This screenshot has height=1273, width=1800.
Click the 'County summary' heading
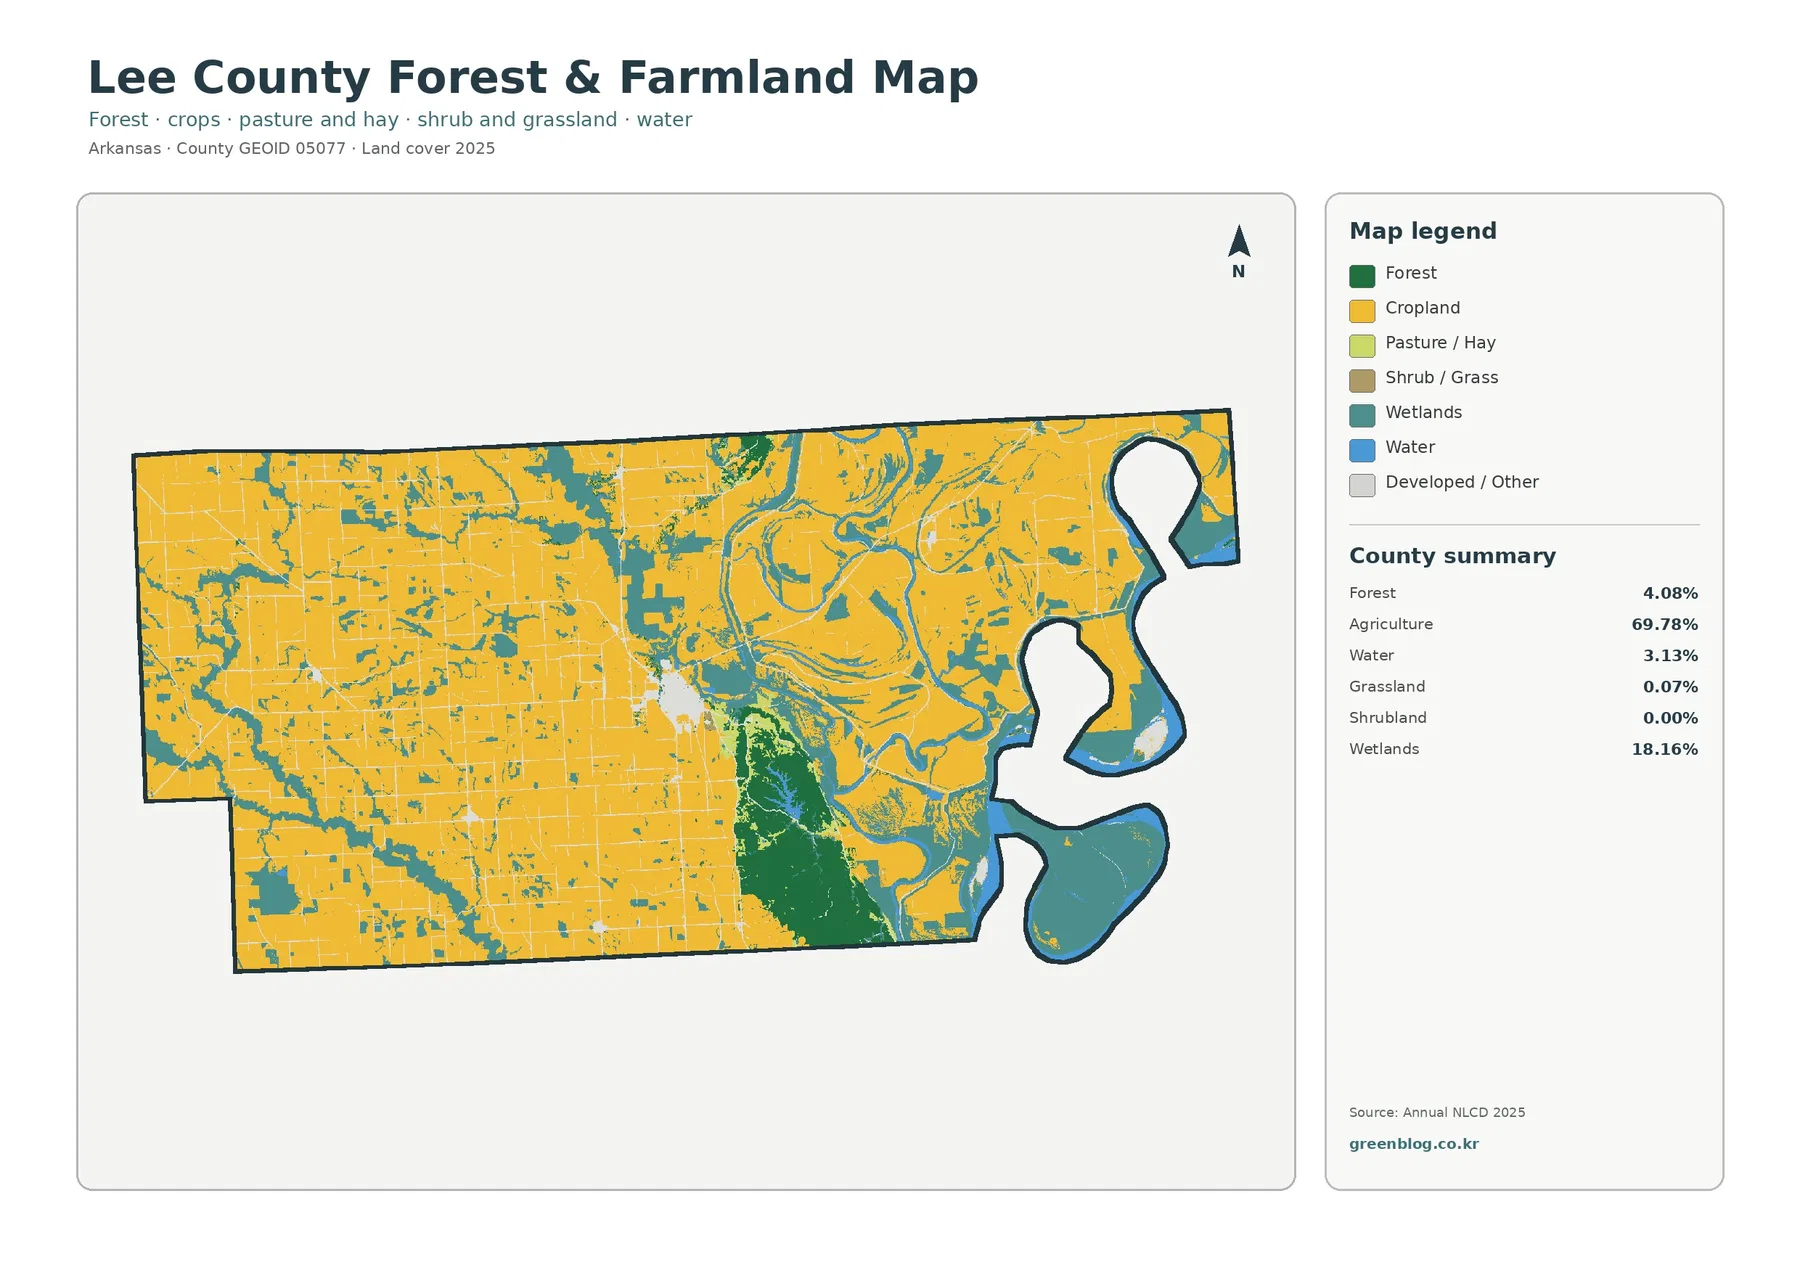[x=1452, y=556]
